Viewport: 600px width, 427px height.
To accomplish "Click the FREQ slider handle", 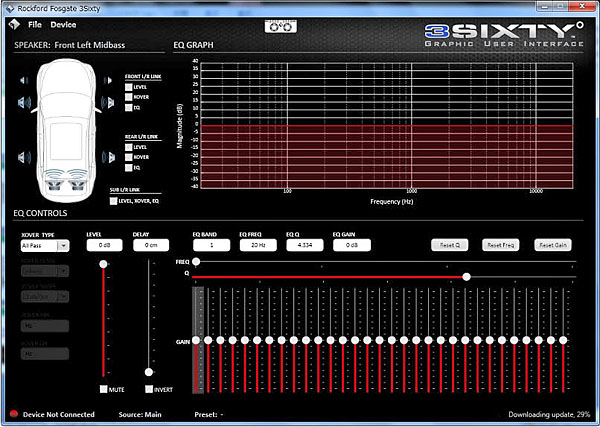I will [x=196, y=262].
